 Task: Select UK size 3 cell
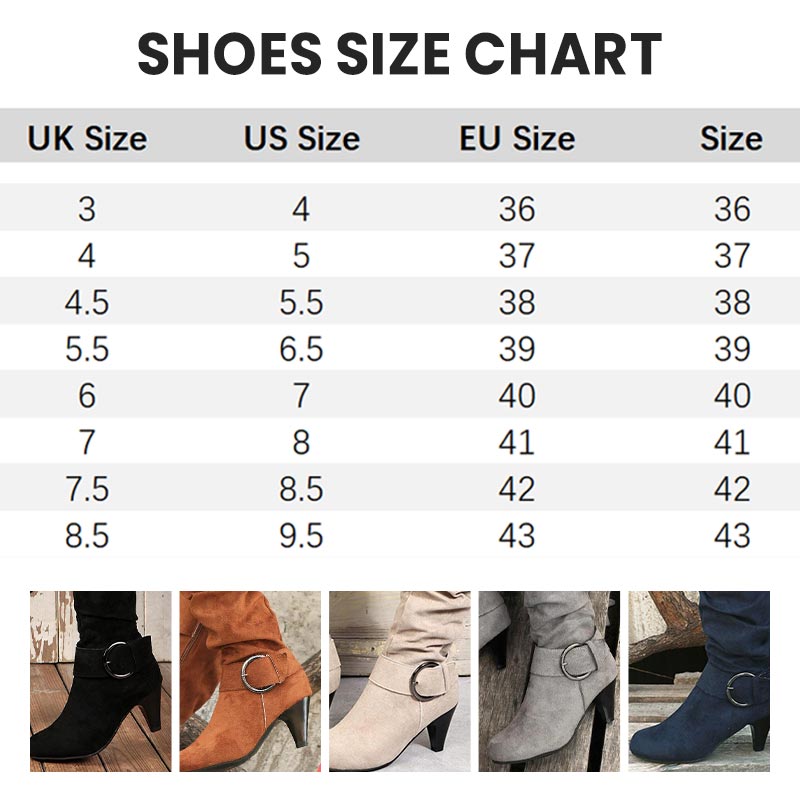[x=87, y=209]
